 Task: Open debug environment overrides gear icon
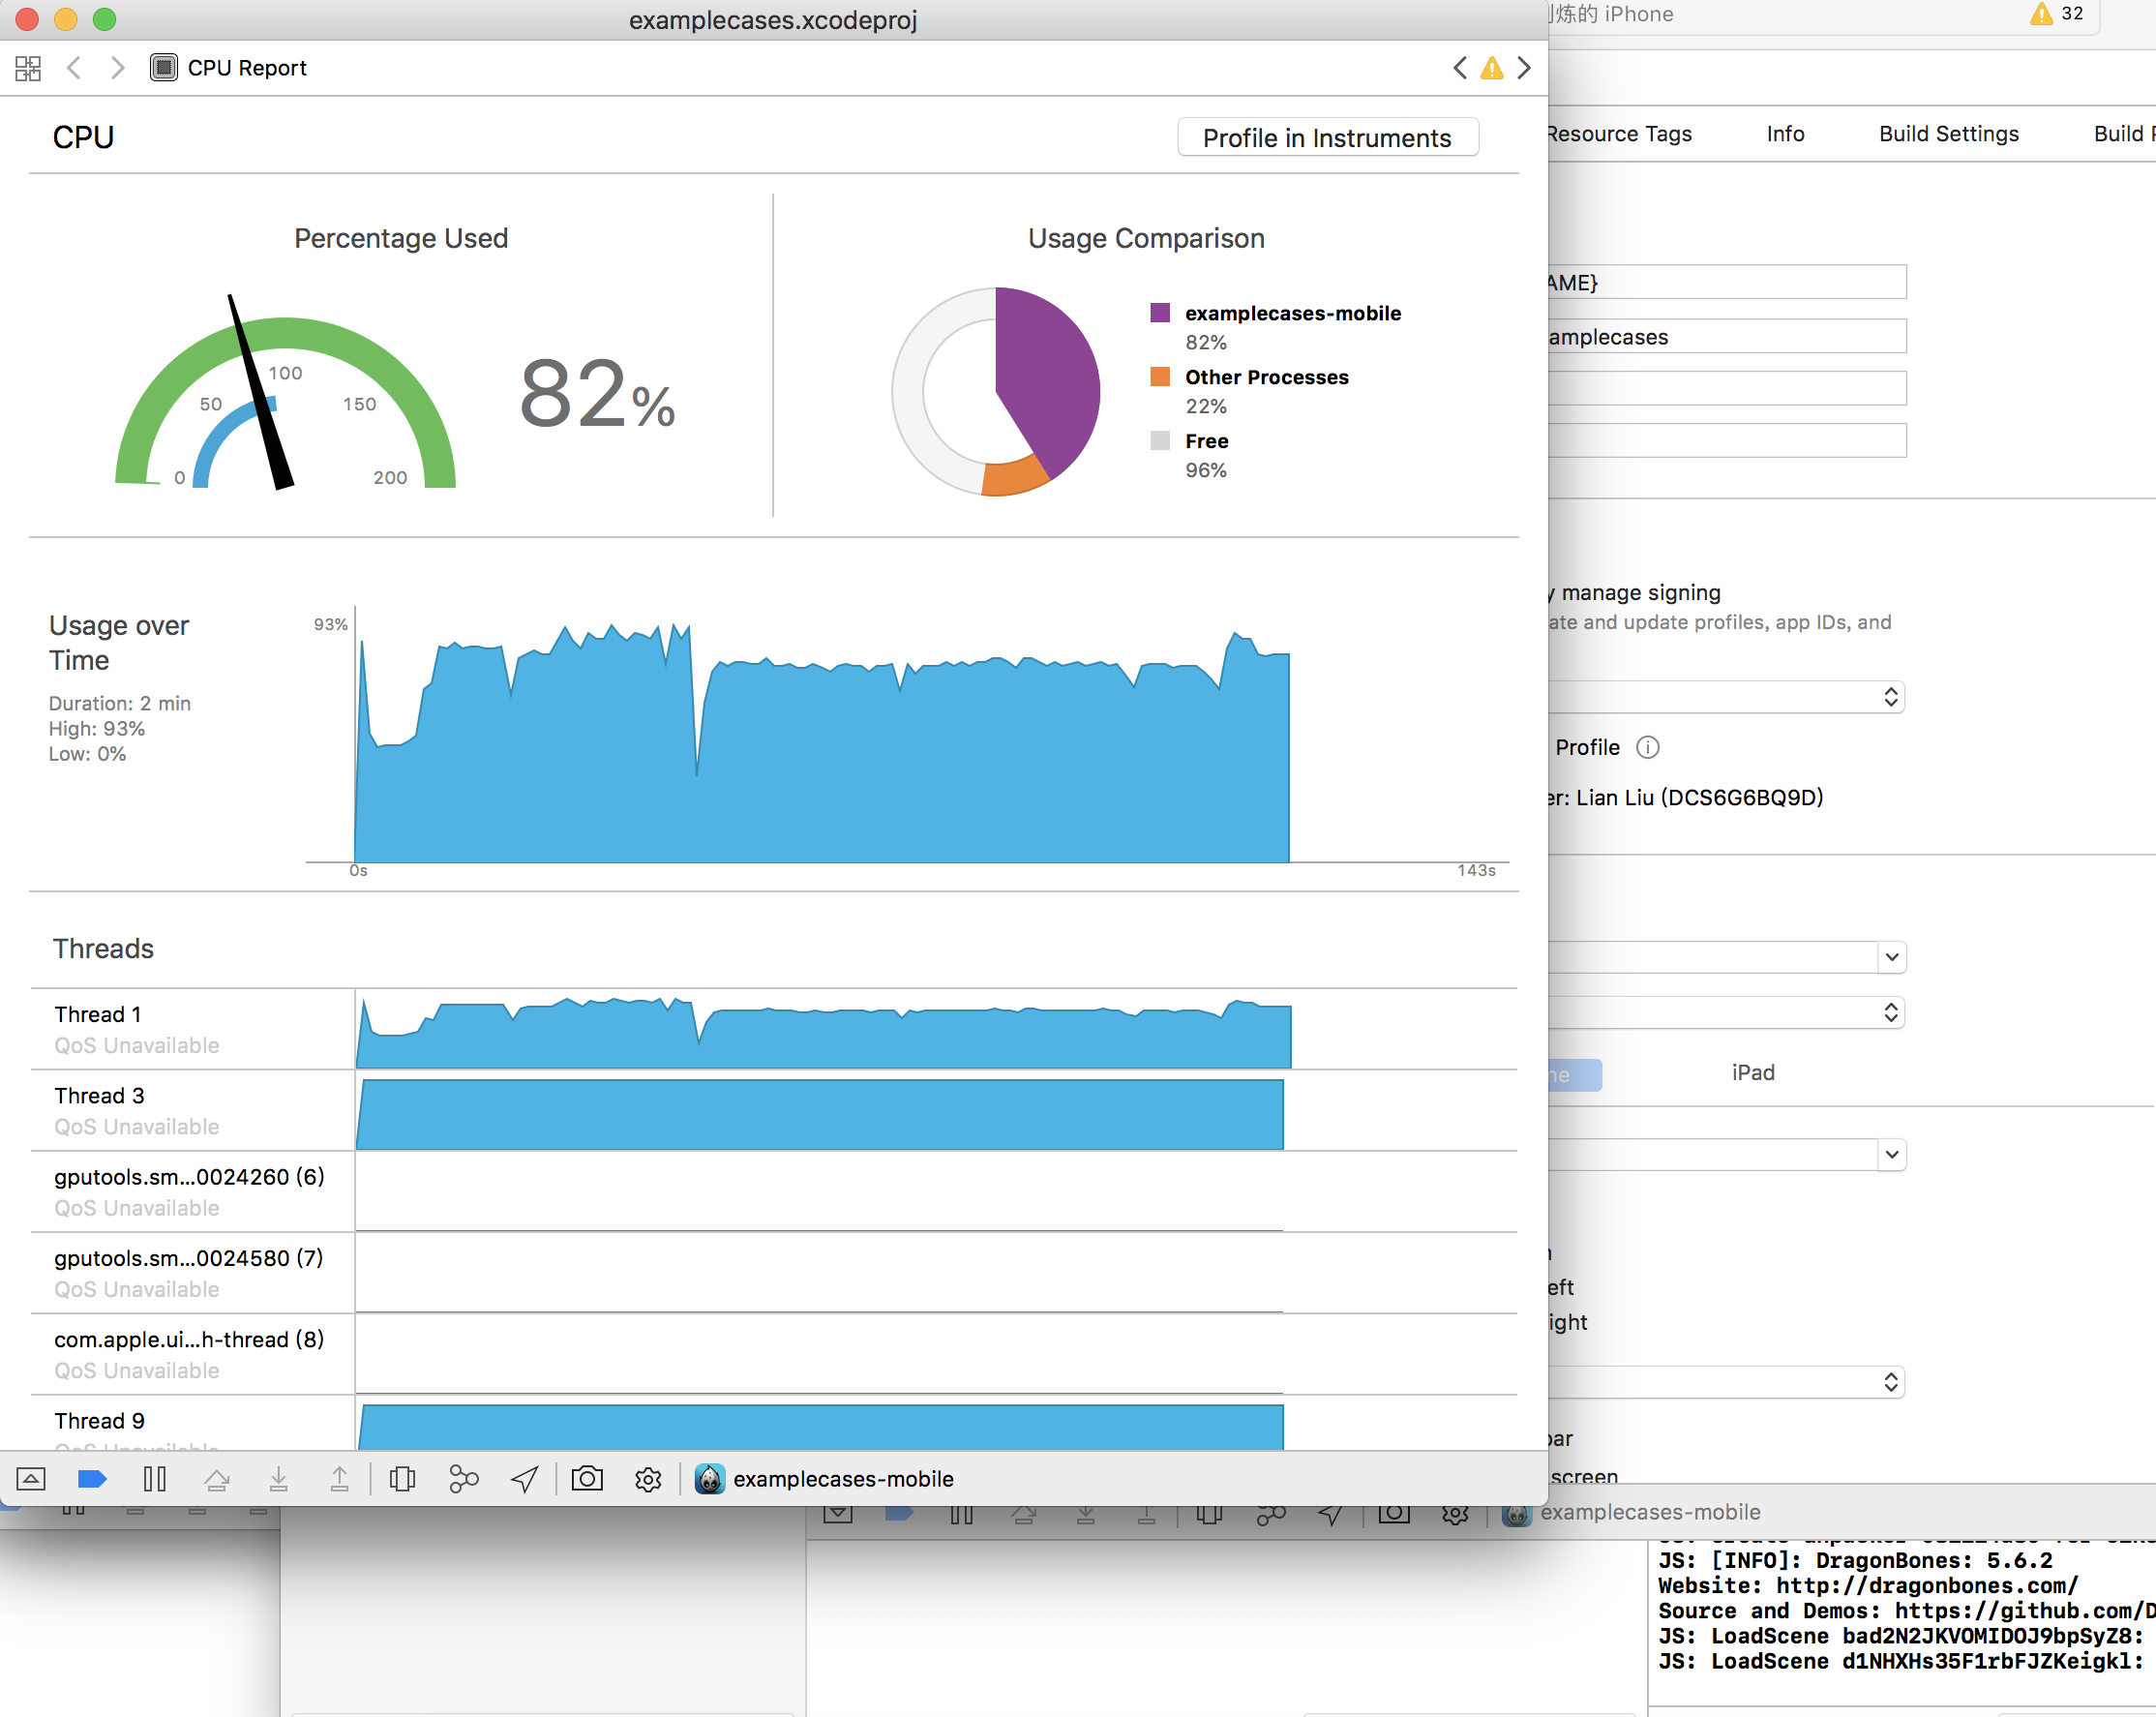point(648,1479)
